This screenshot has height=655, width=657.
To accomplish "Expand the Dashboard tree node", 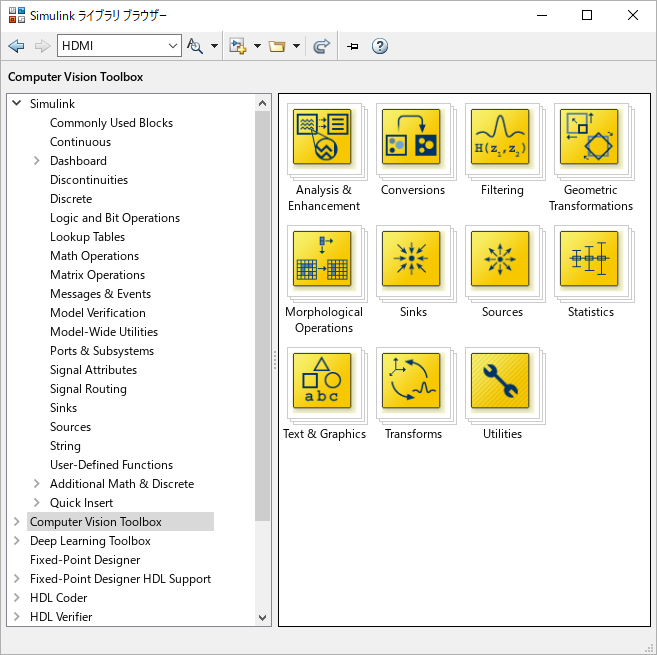I will pos(36,161).
